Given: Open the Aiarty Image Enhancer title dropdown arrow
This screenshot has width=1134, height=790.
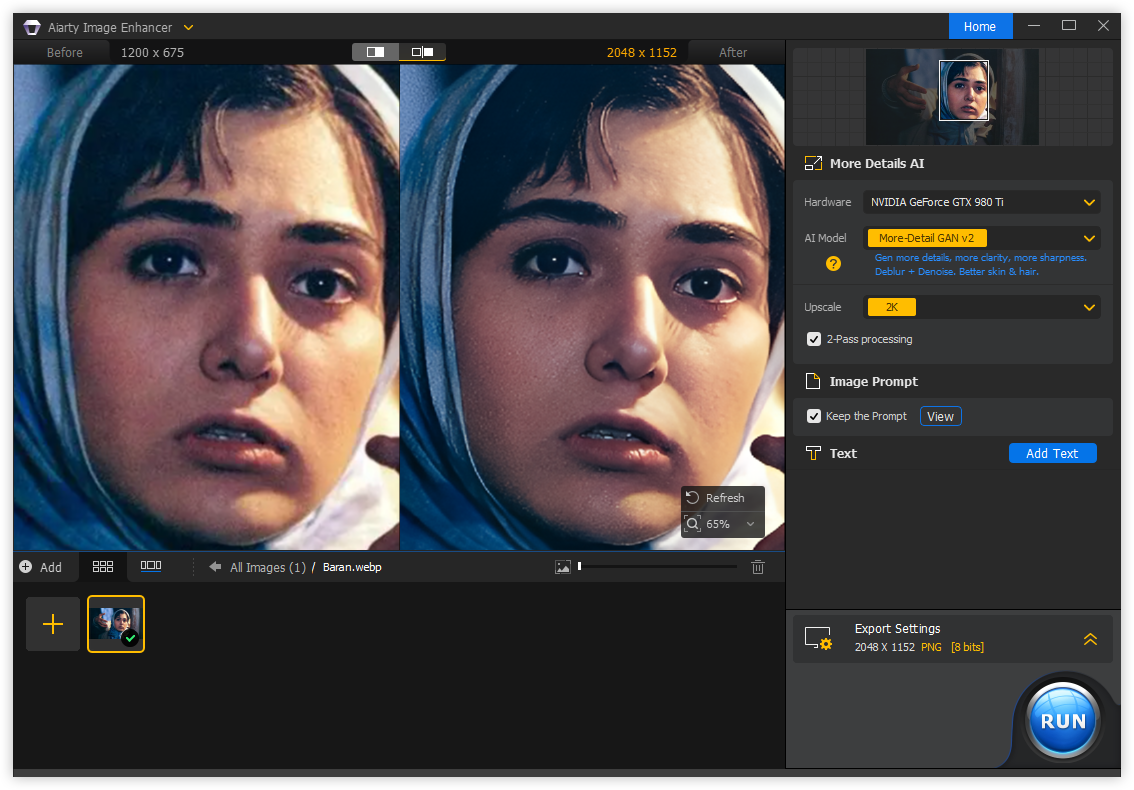Looking at the screenshot, I should (x=189, y=27).
